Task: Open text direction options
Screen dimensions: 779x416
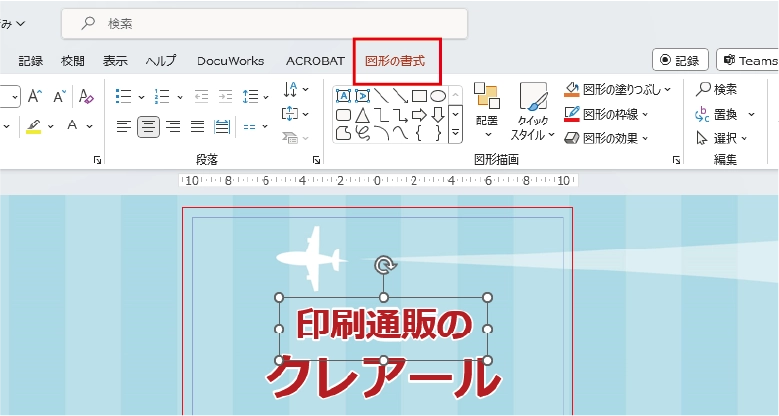Action: pyautogui.click(x=296, y=90)
